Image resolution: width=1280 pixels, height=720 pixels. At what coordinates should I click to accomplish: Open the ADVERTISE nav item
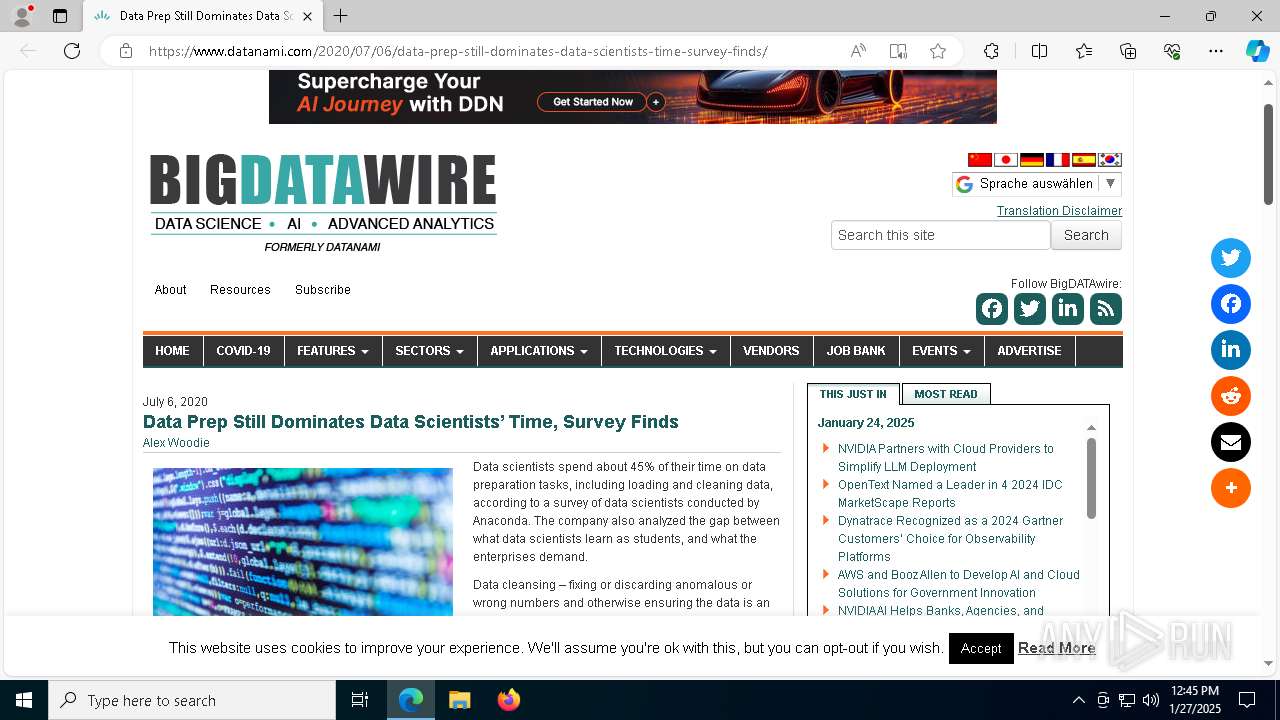click(1029, 351)
